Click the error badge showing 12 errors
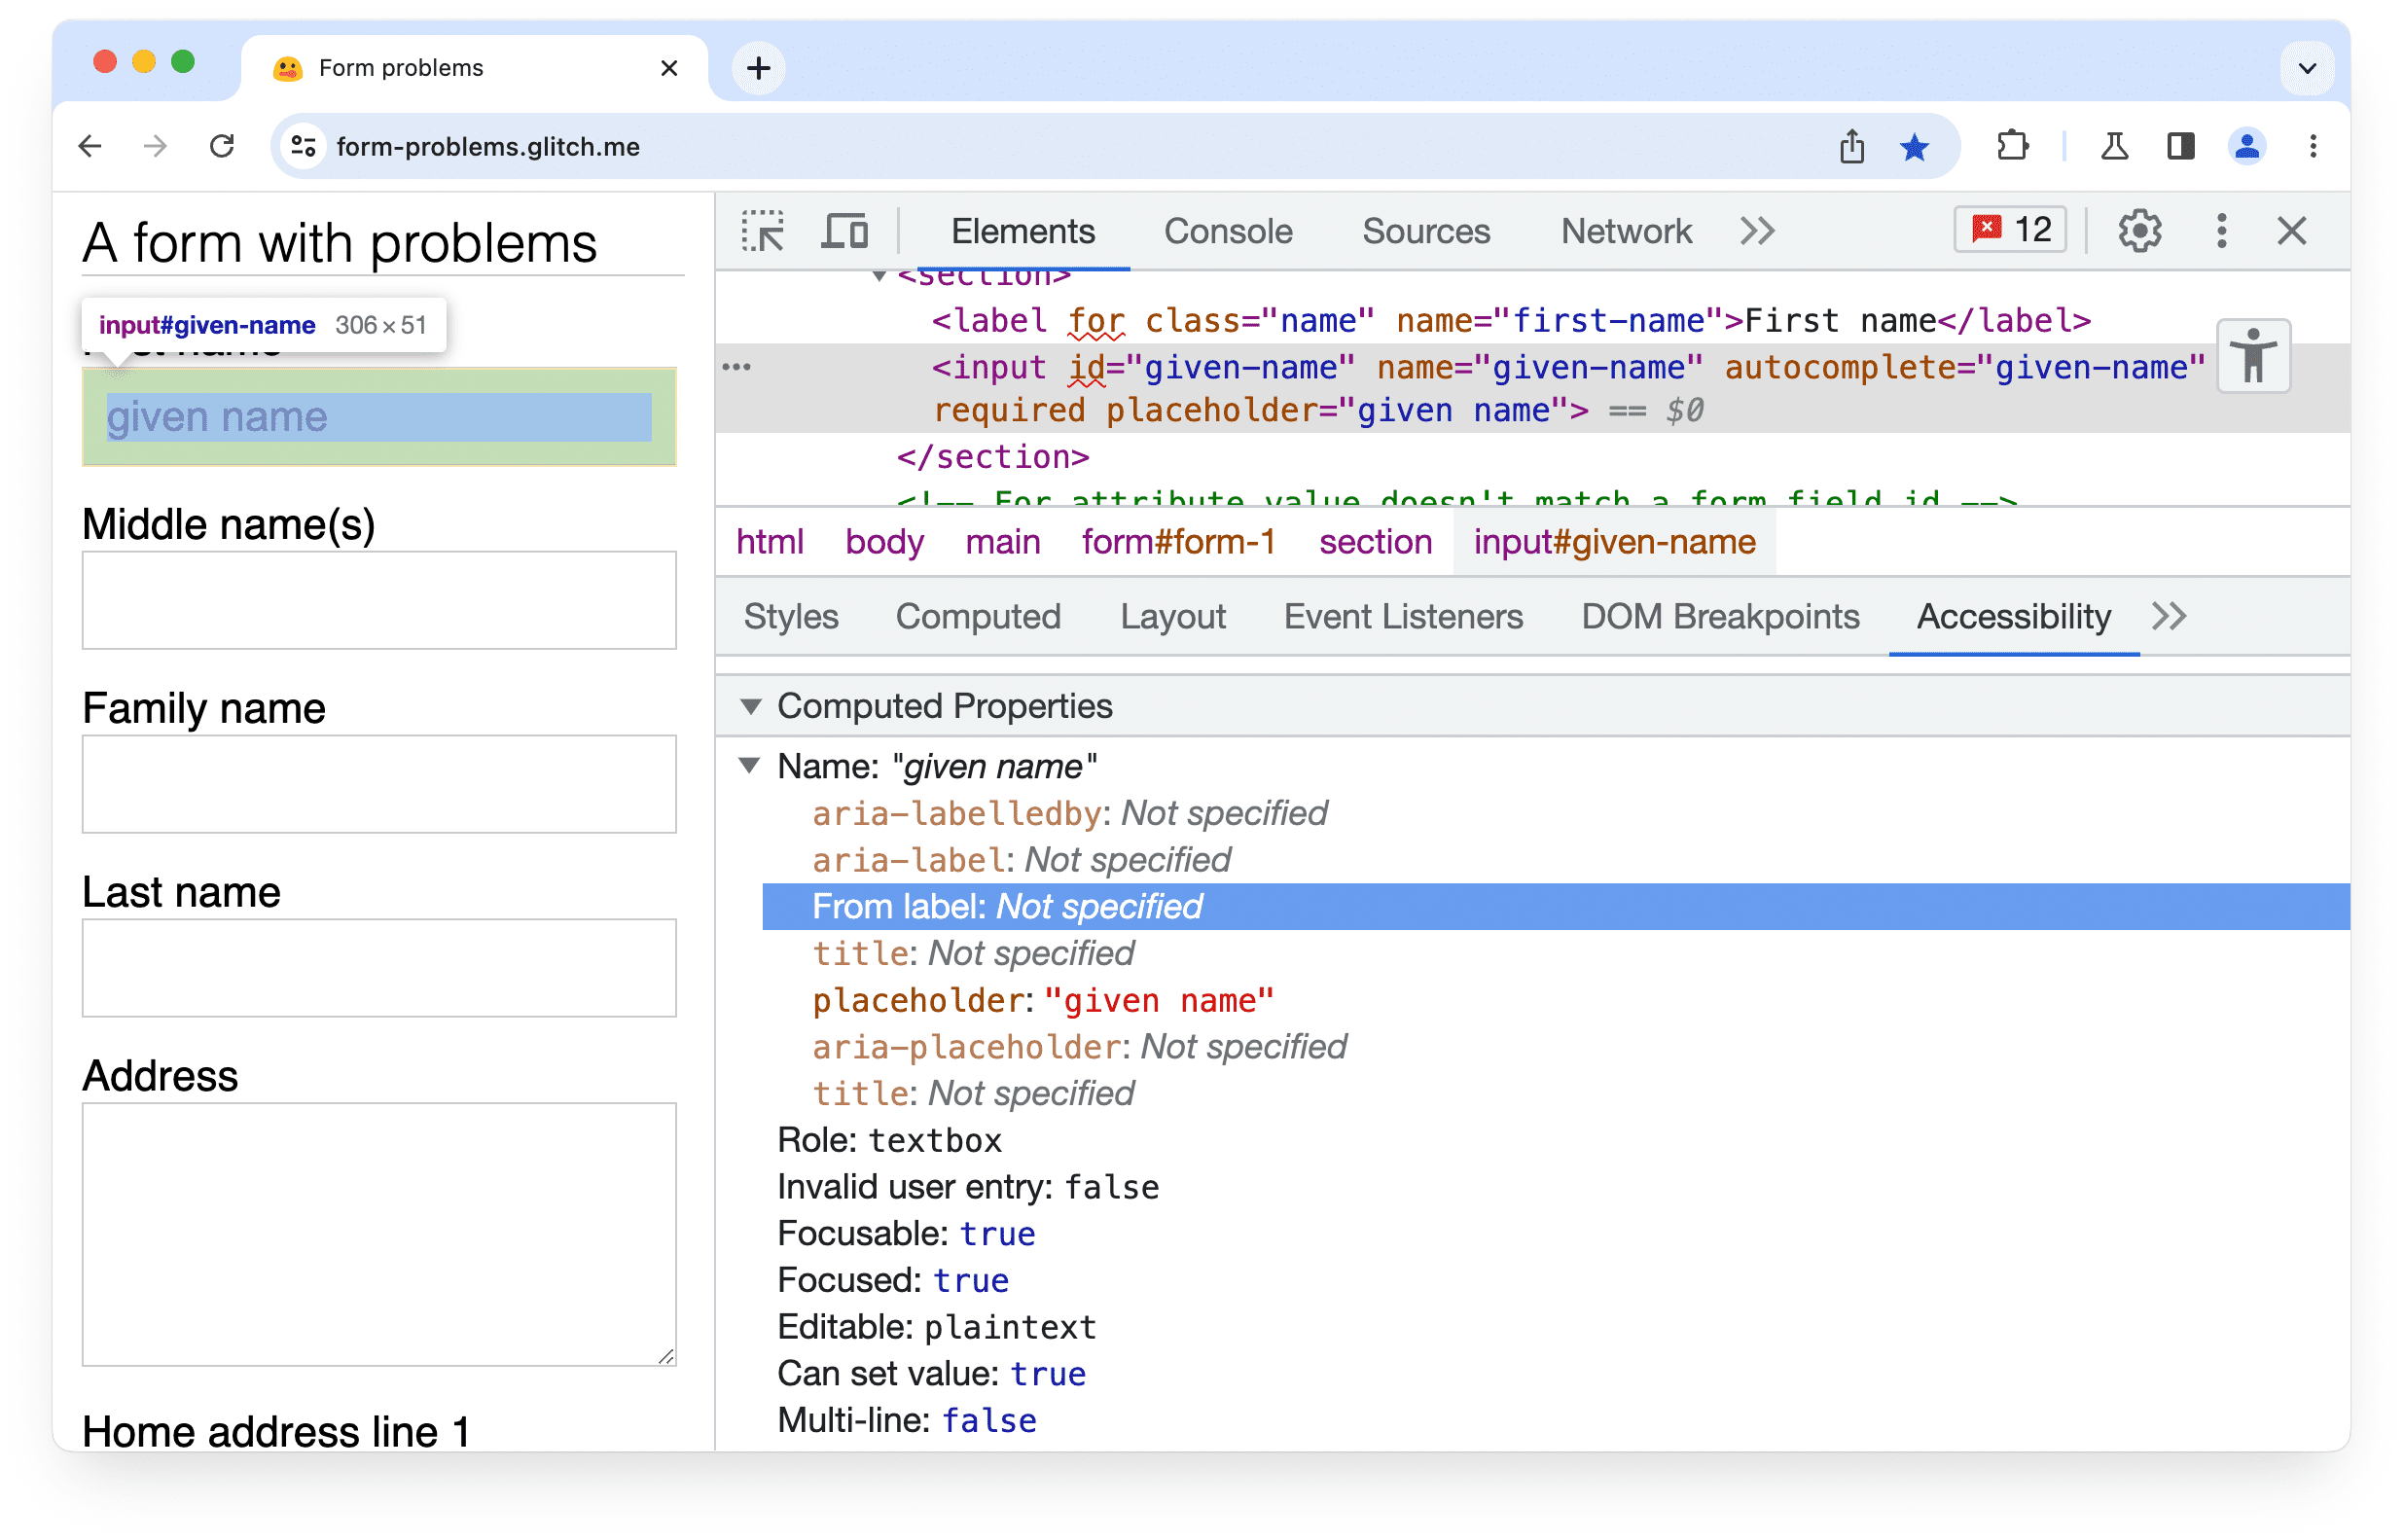Viewport: 2404px width, 1540px height. click(x=2012, y=232)
